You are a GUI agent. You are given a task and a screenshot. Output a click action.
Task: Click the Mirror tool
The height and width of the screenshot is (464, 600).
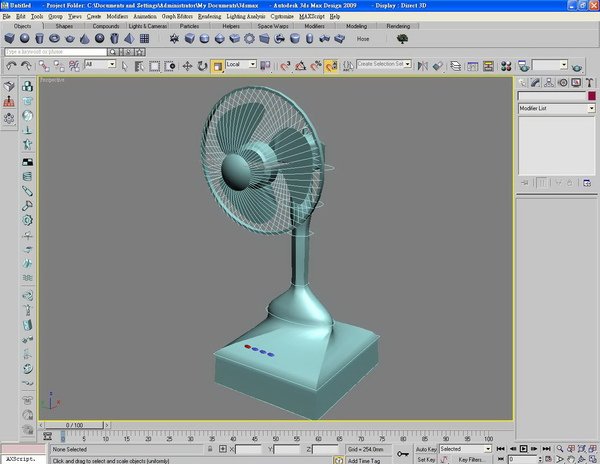422,66
